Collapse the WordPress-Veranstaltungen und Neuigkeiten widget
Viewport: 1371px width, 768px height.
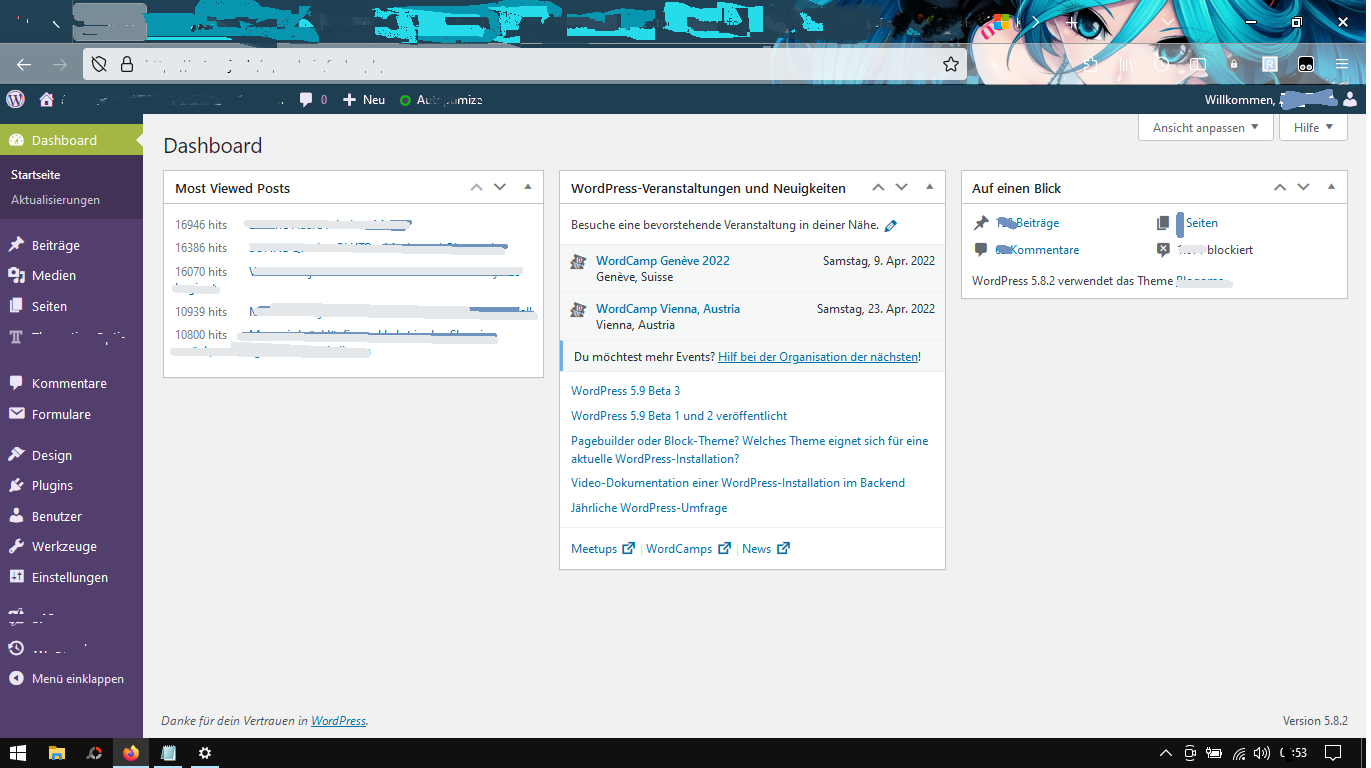[x=929, y=187]
